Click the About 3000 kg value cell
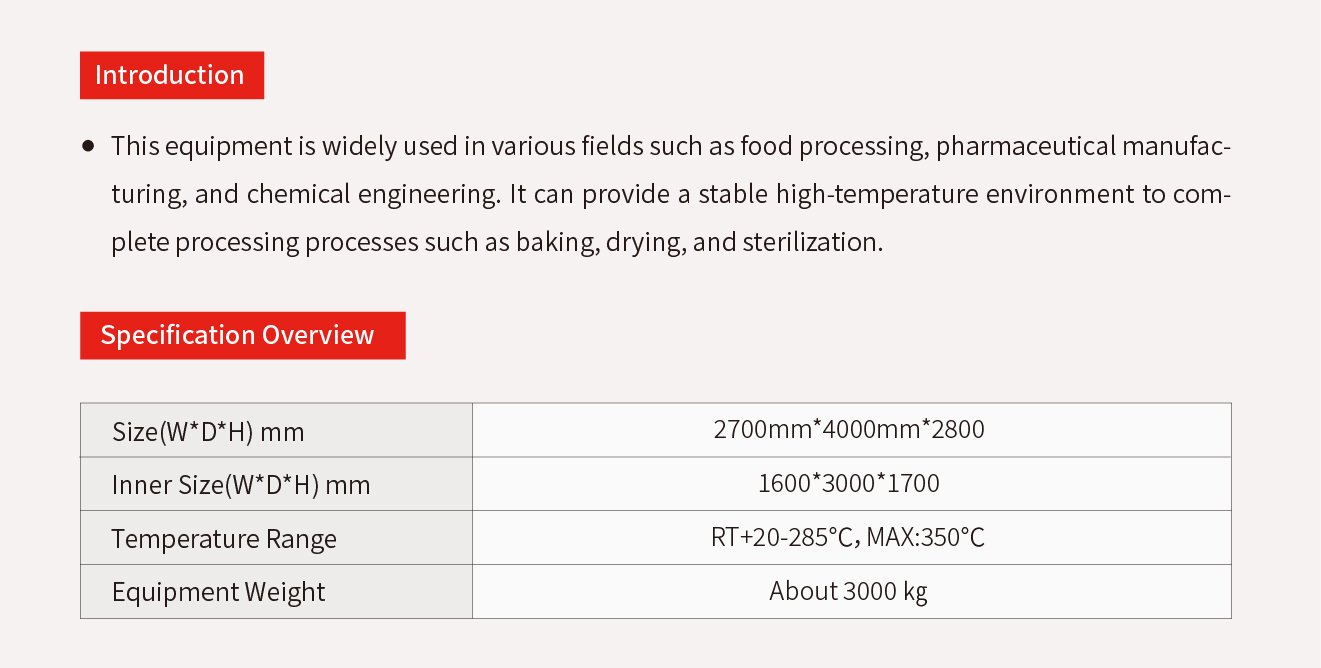This screenshot has height=668, width=1321. (852, 592)
